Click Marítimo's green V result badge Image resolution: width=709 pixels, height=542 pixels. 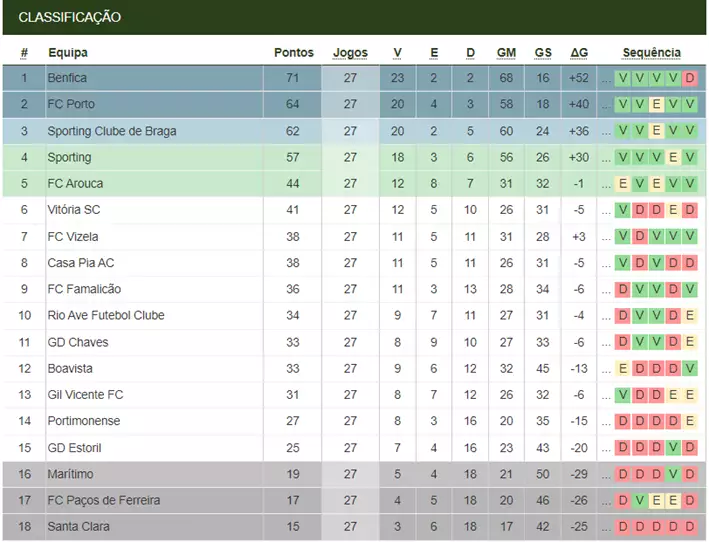point(673,474)
